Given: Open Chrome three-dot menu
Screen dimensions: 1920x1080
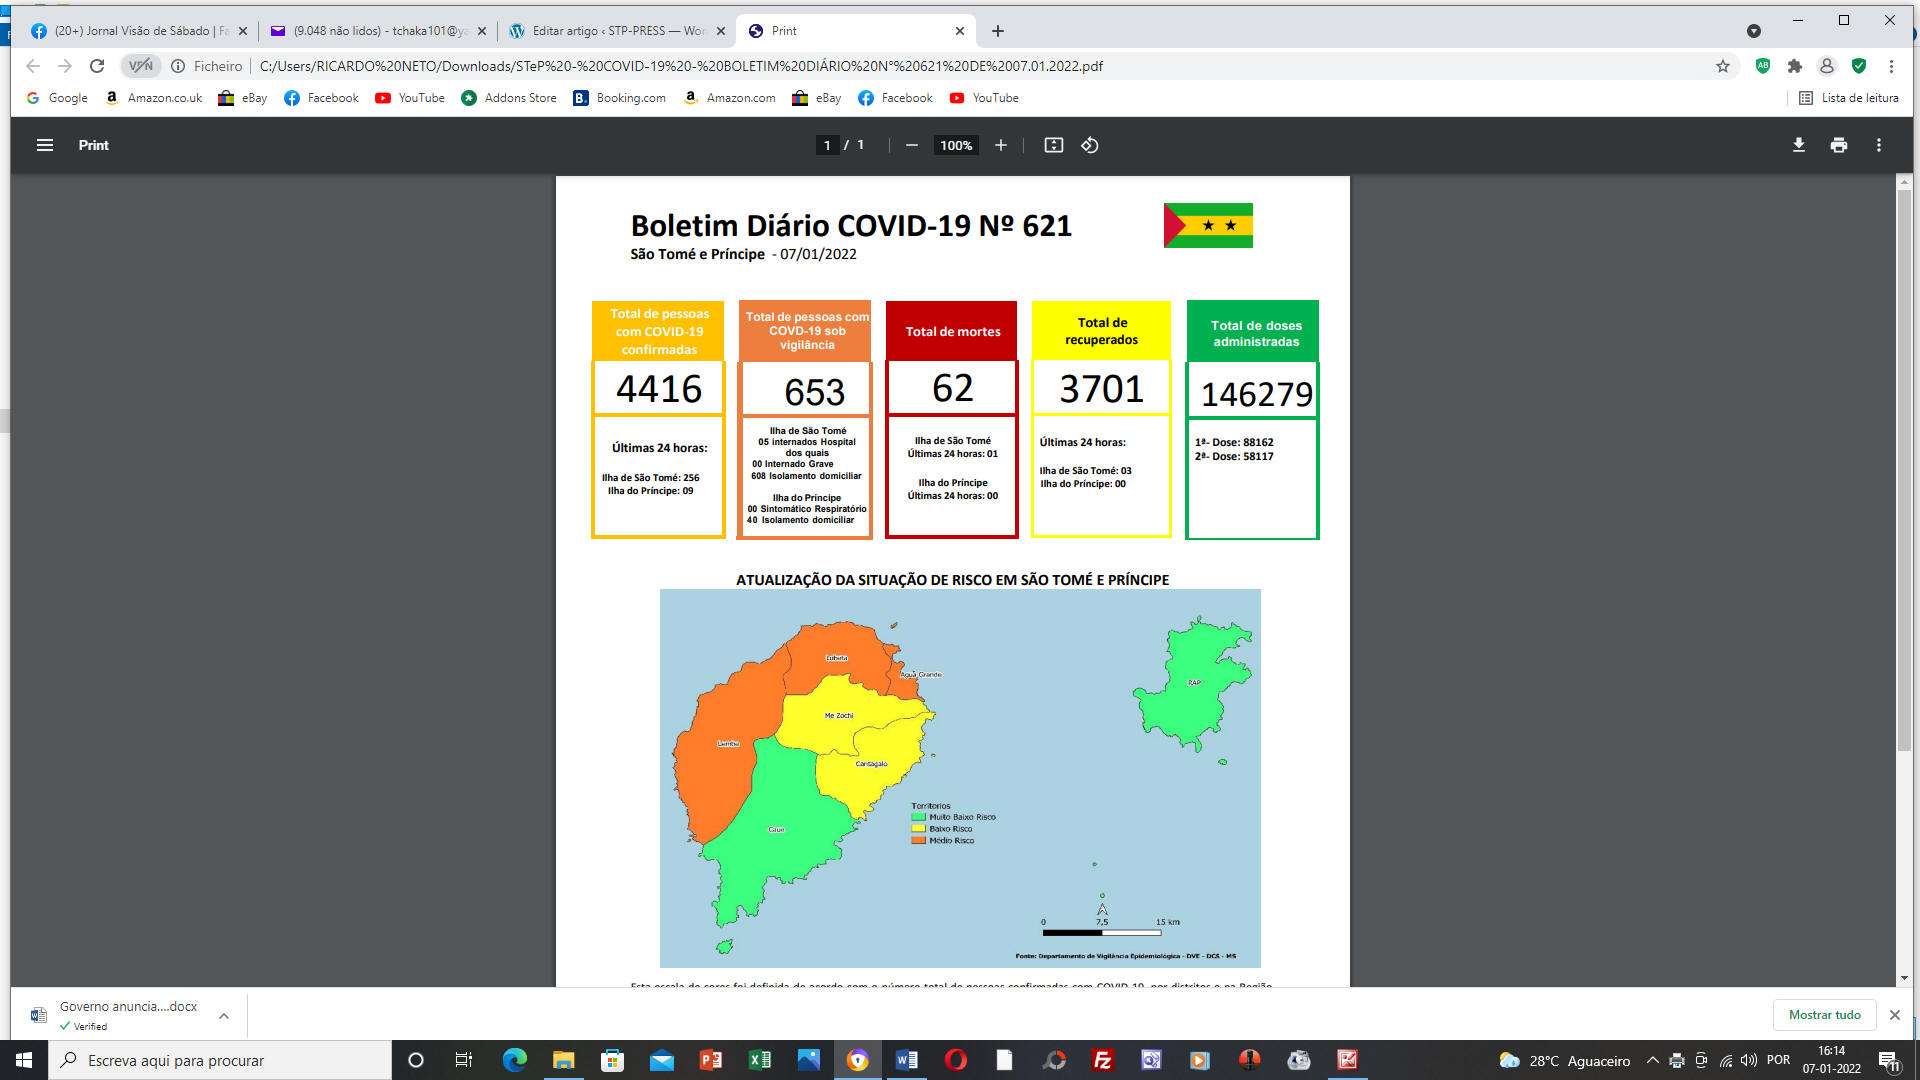Looking at the screenshot, I should click(x=1891, y=66).
